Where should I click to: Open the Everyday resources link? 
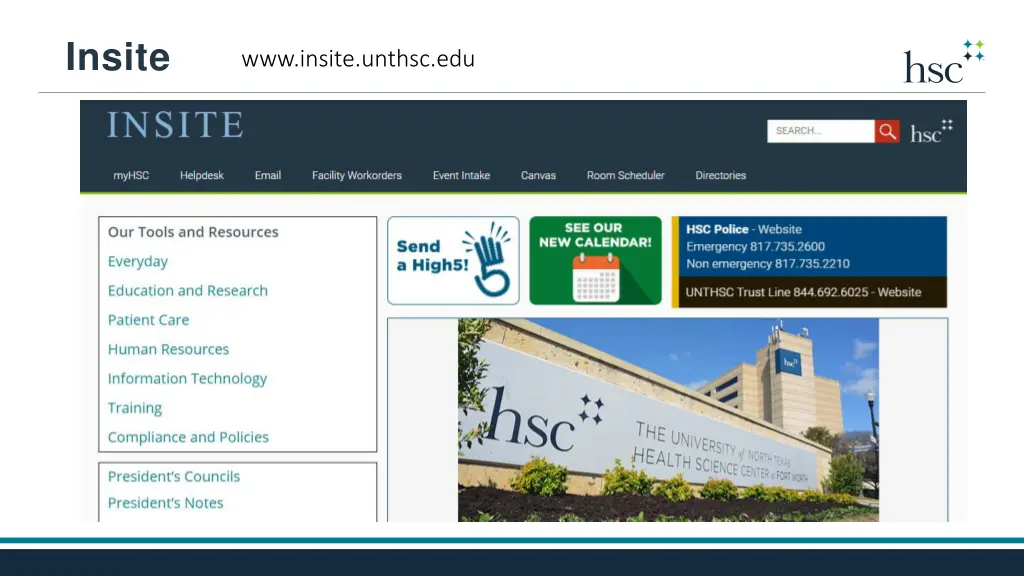point(138,261)
